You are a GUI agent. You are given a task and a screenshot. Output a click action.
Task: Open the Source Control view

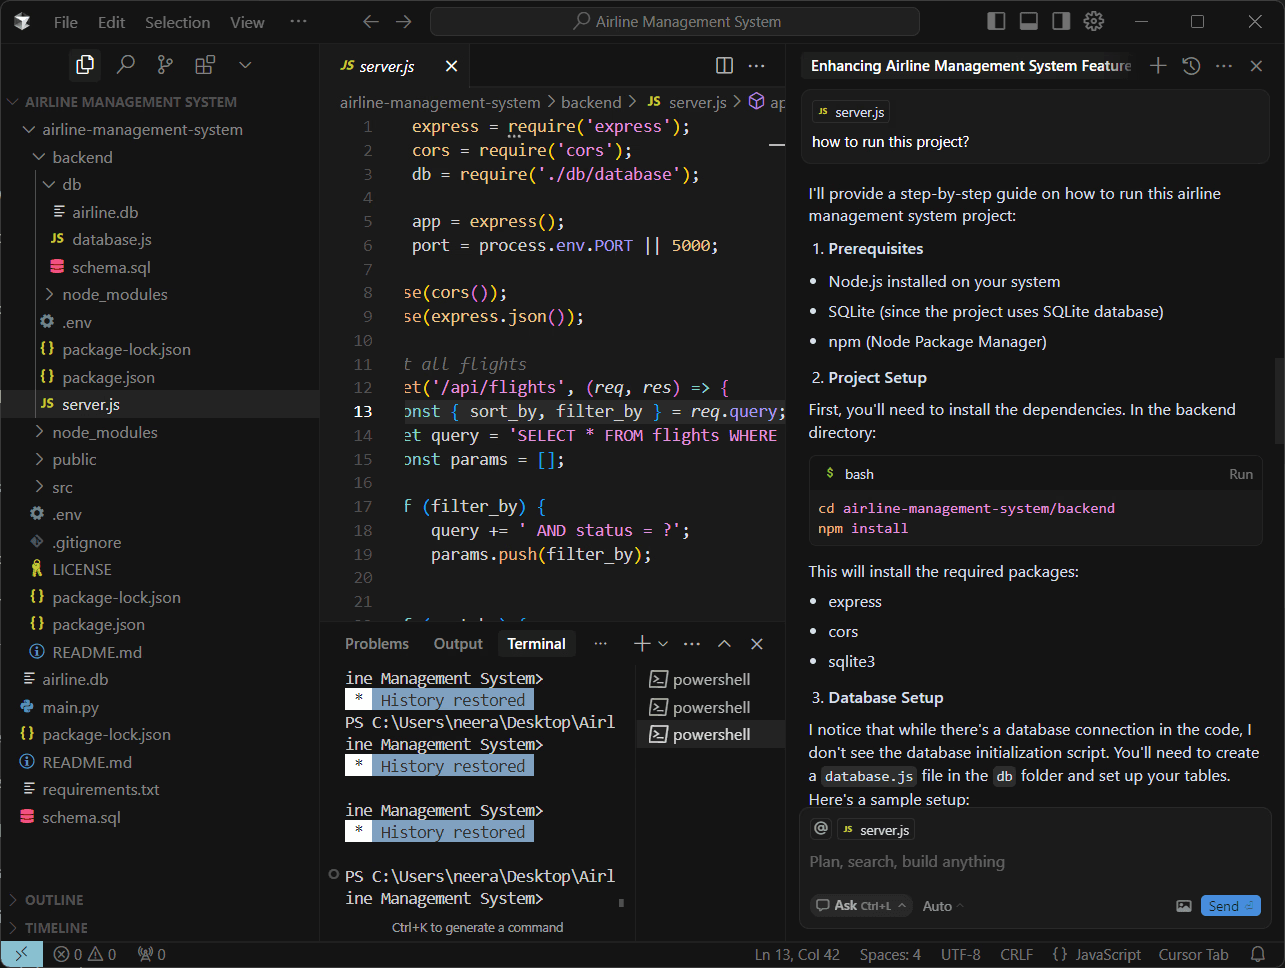[165, 64]
